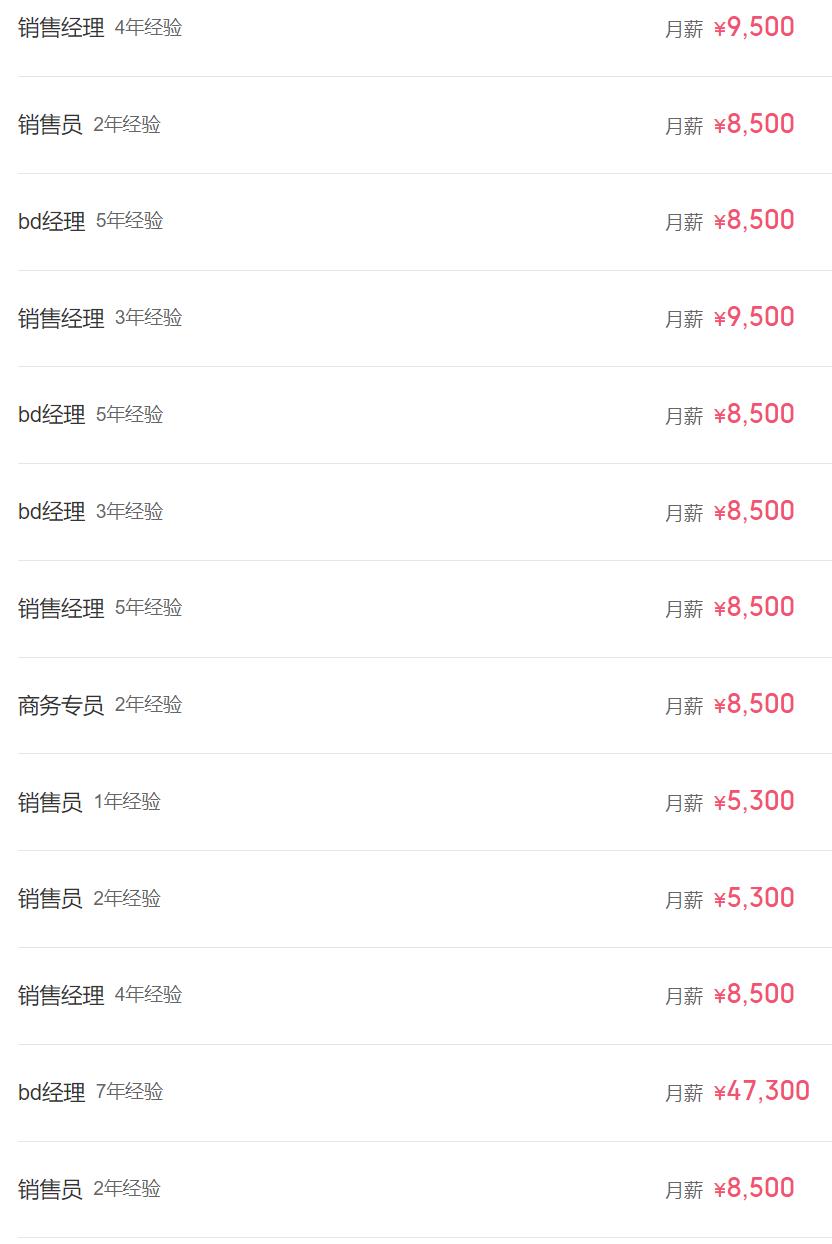Select the 销售经理 5年经验 entry title
The image size is (832, 1244).
[61, 608]
